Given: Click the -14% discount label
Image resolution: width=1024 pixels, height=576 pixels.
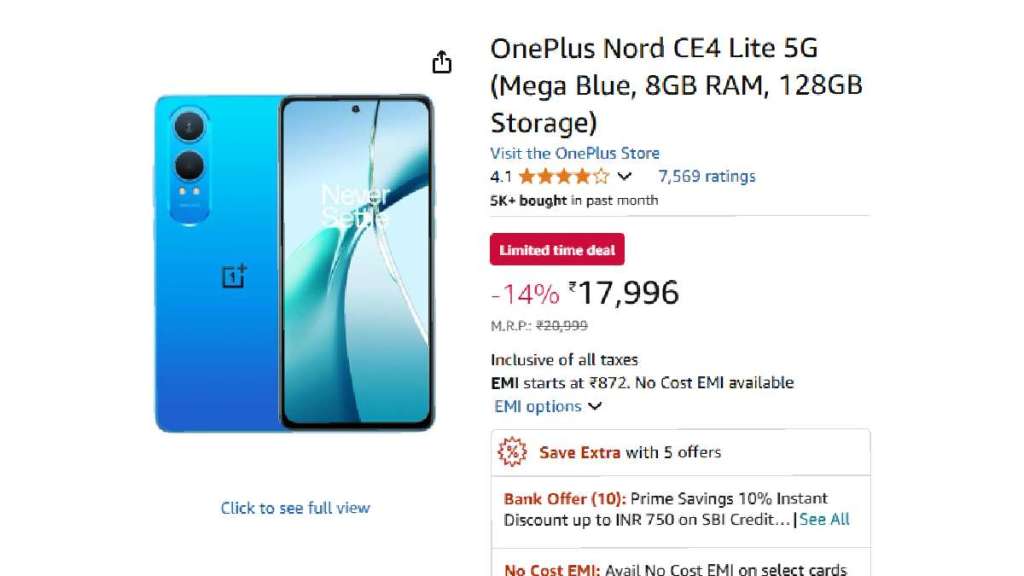Looking at the screenshot, I should [x=524, y=294].
